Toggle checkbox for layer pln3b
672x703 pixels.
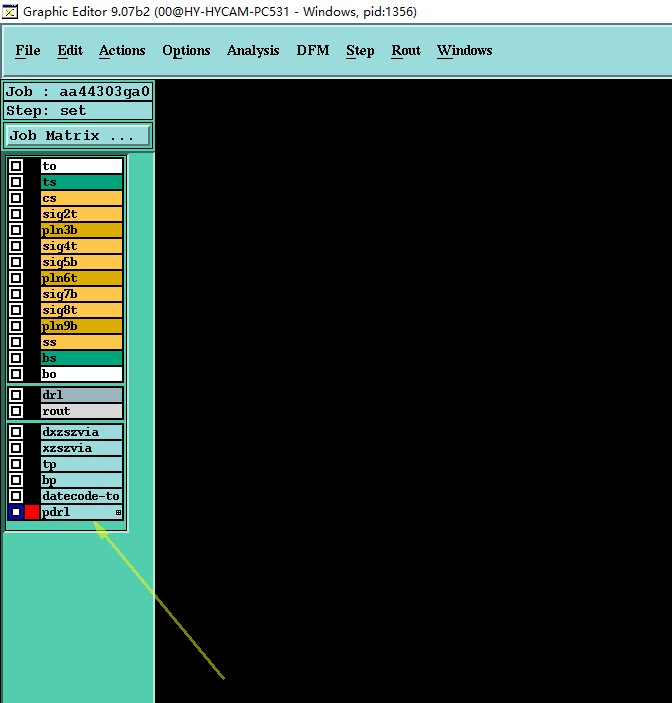(16, 230)
